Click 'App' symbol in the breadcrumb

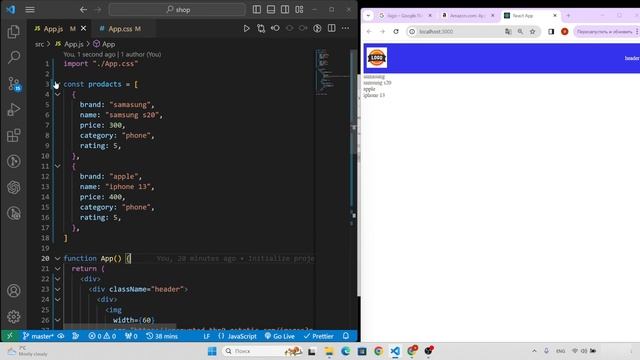pos(108,44)
